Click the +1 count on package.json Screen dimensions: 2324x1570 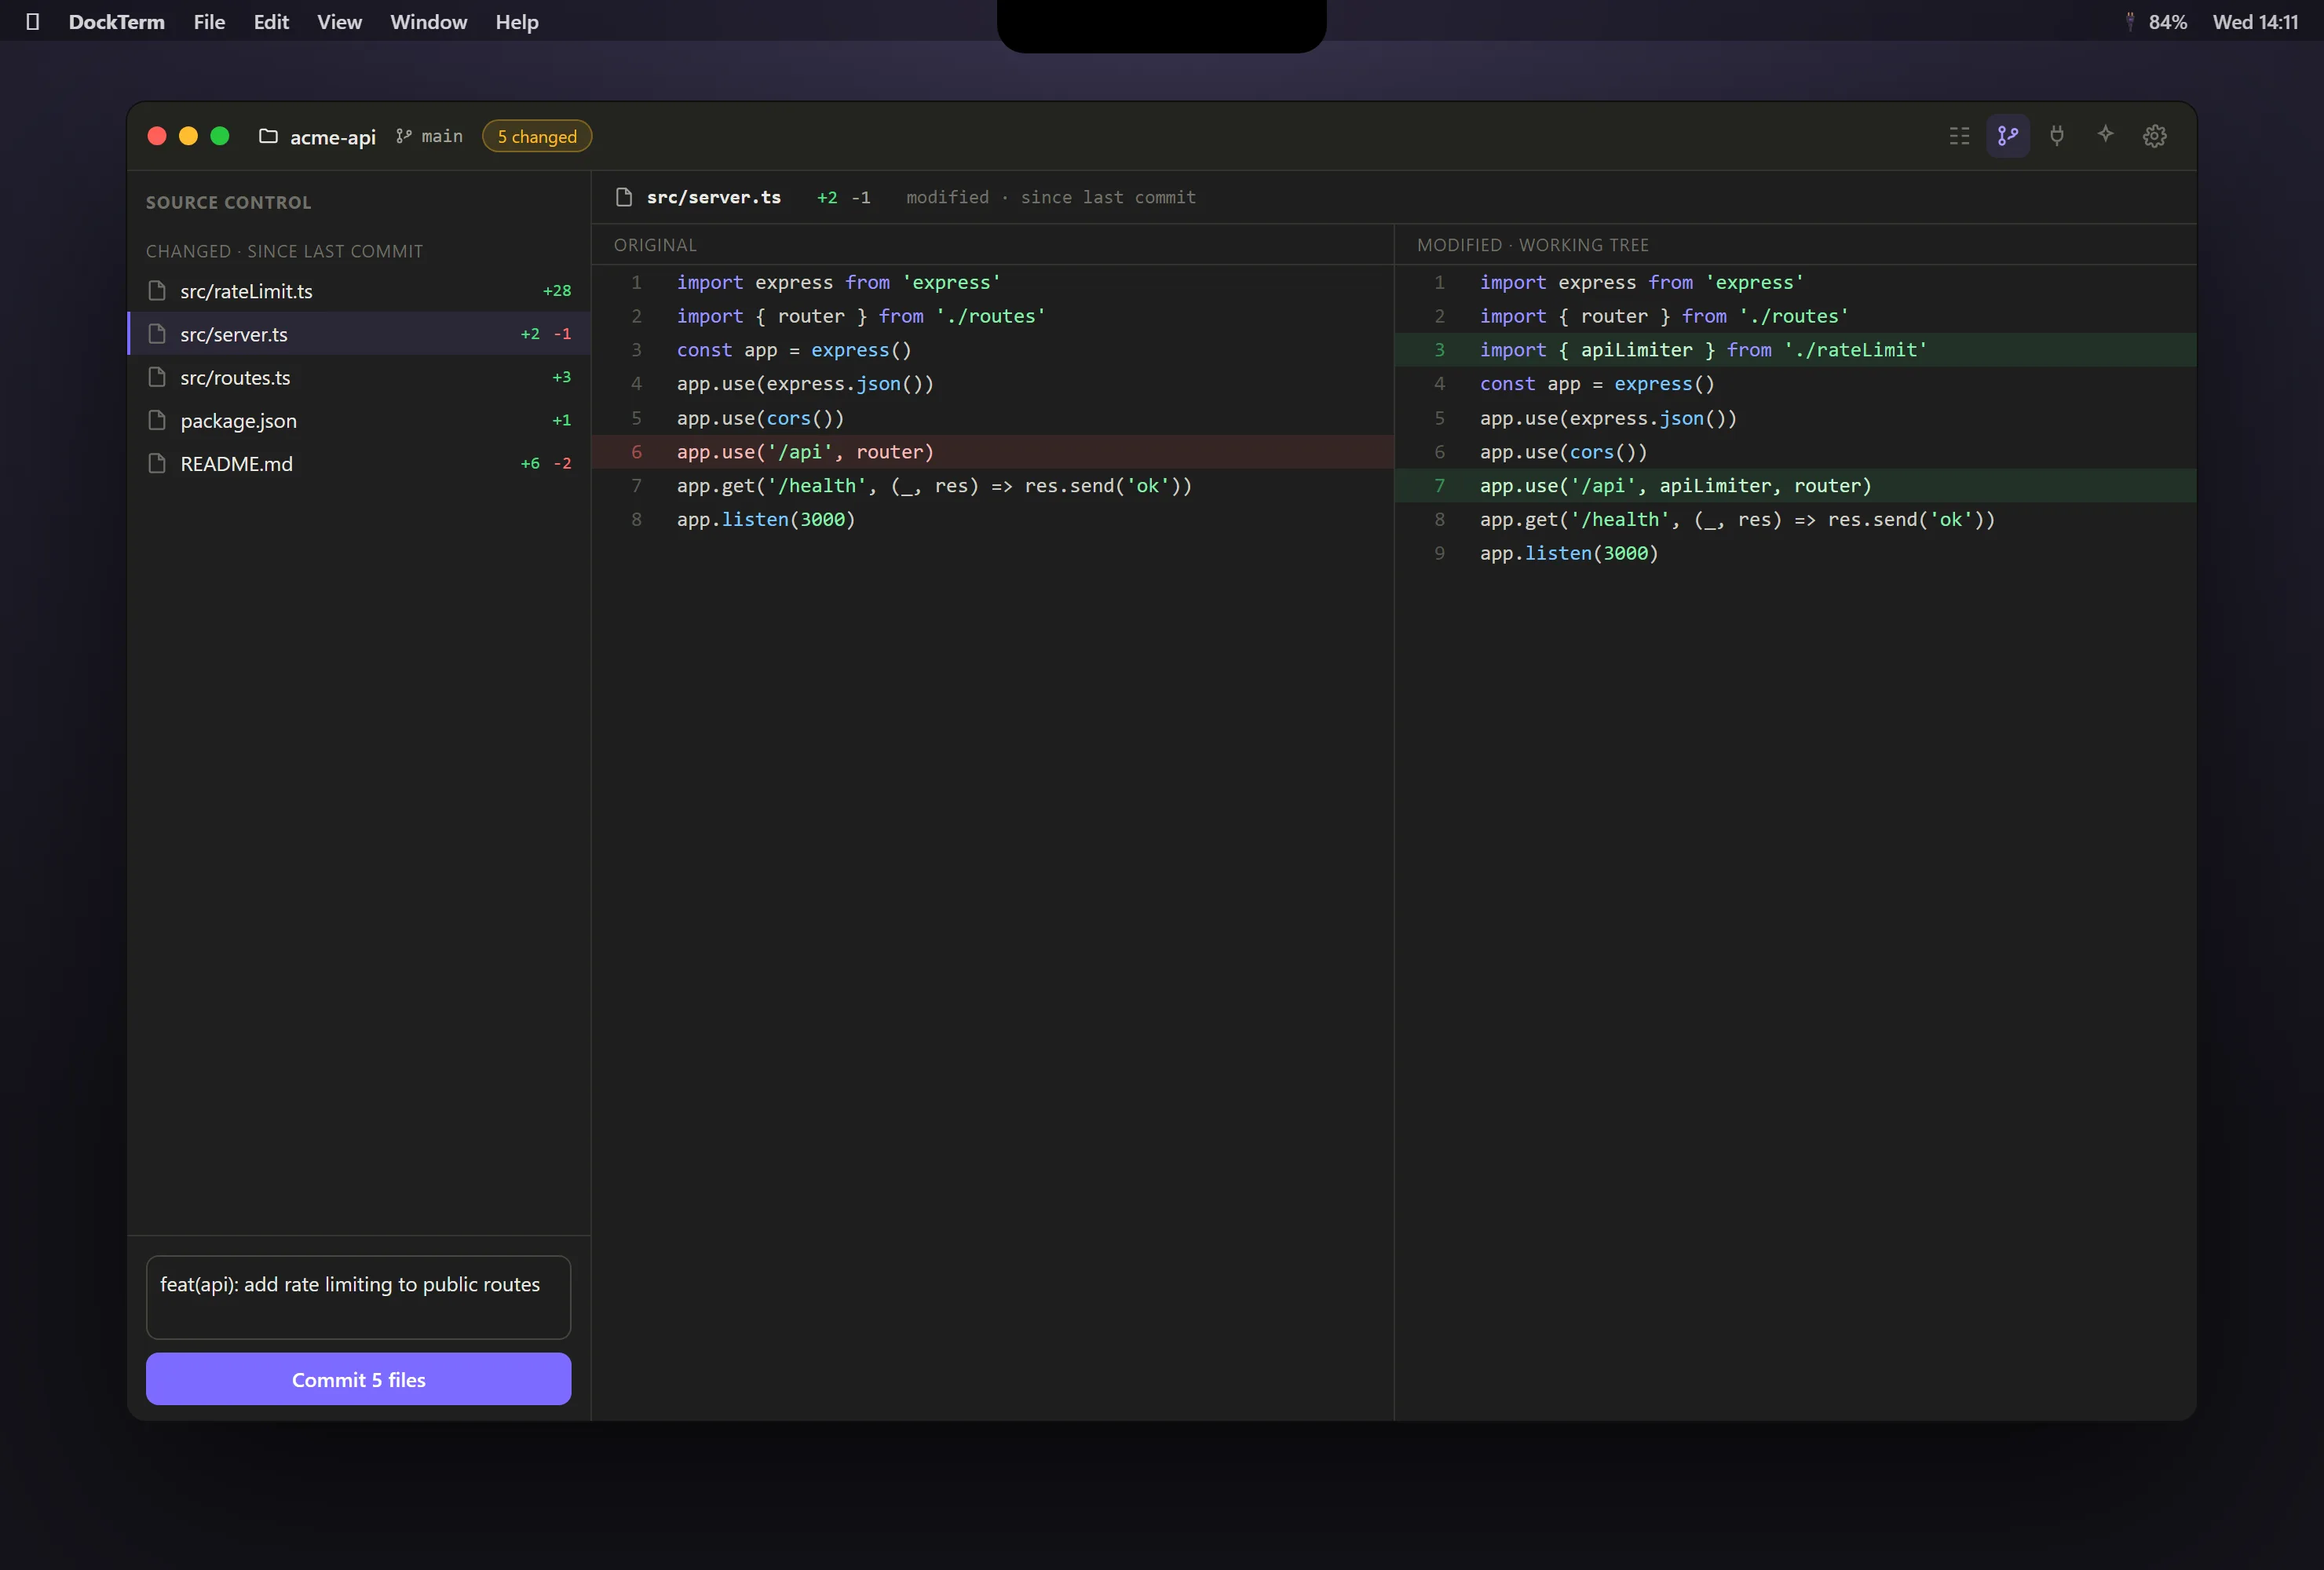(562, 420)
